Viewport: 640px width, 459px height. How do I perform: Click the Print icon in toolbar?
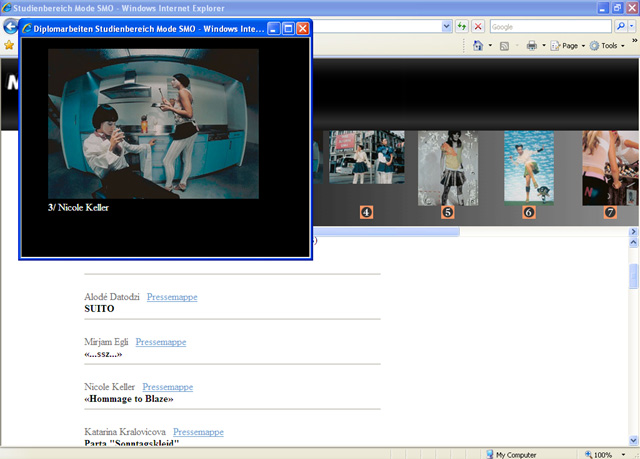coord(532,46)
